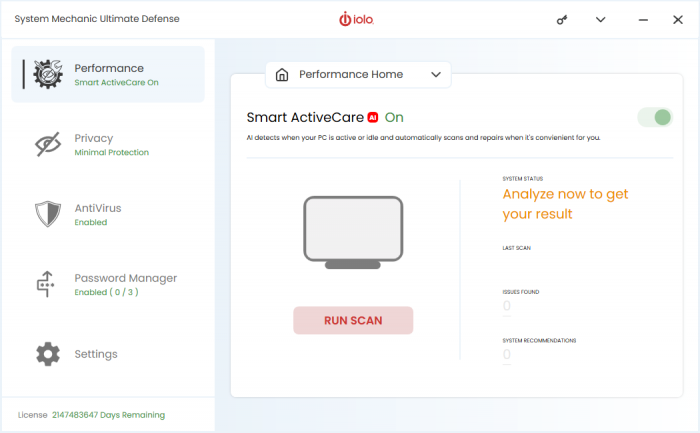
Task: Click the home icon in Performance Home
Action: pos(282,75)
